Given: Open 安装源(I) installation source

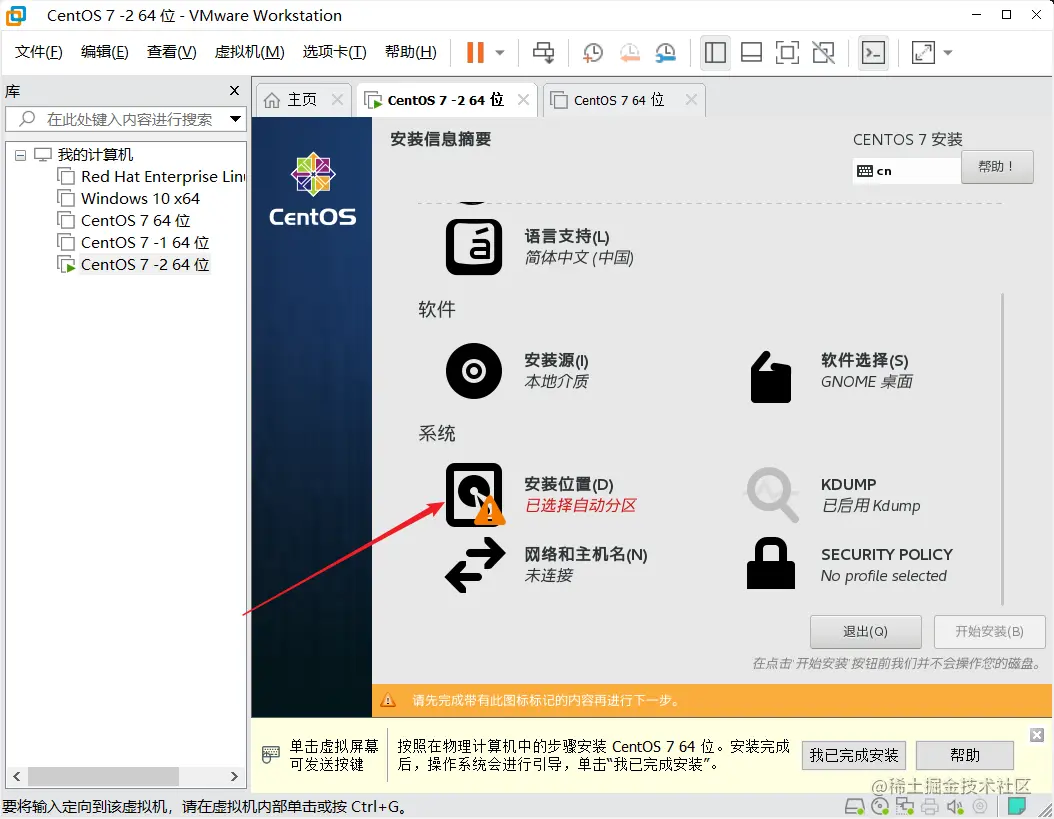Looking at the screenshot, I should [518, 370].
